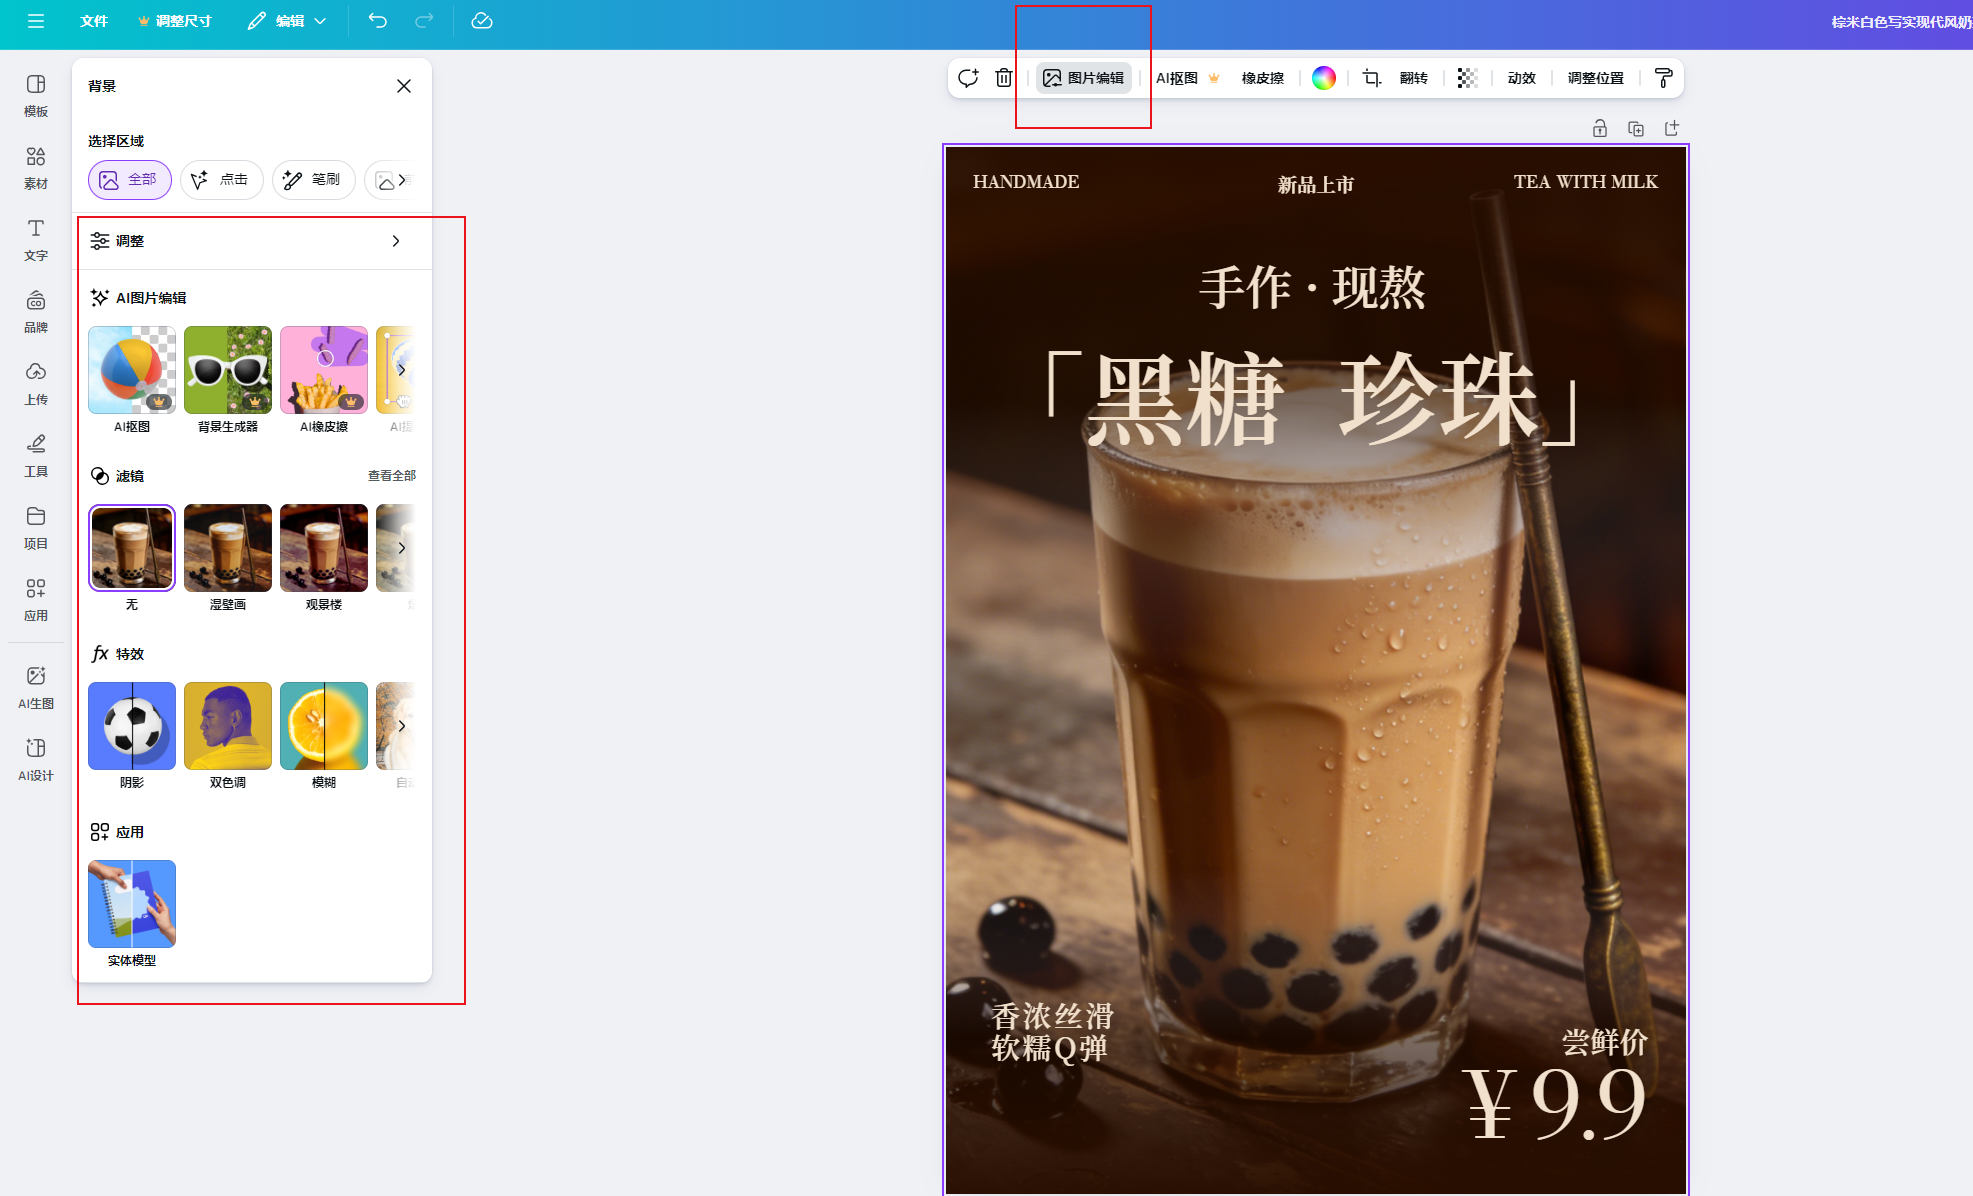Click the rainbow color wheel swatch
The width and height of the screenshot is (1973, 1196).
point(1323,78)
